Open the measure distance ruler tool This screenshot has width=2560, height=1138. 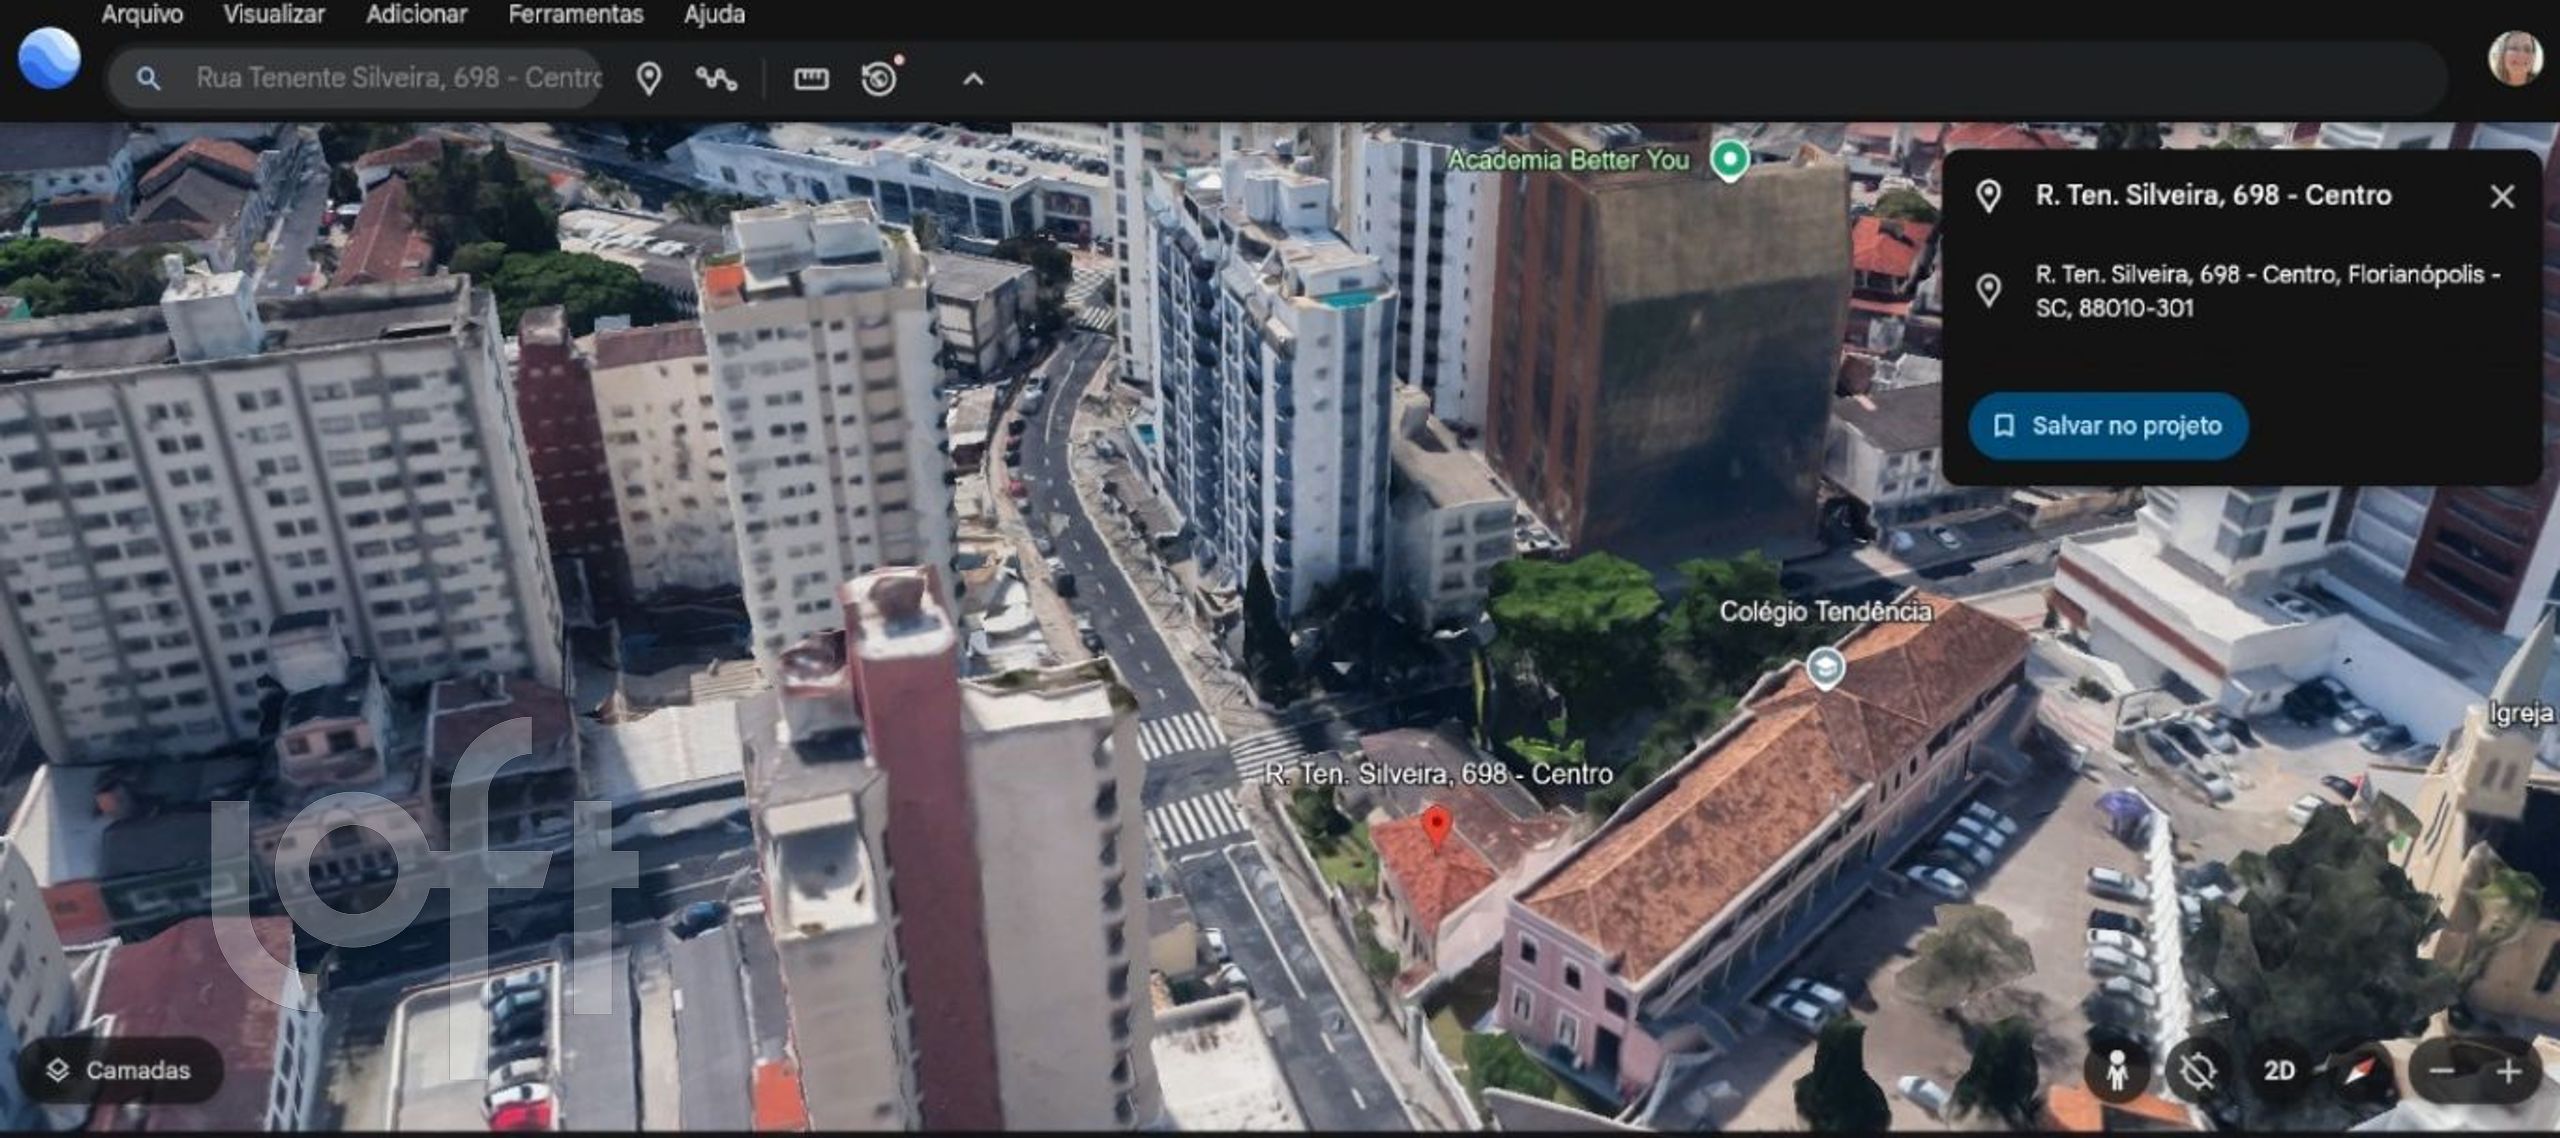click(810, 78)
